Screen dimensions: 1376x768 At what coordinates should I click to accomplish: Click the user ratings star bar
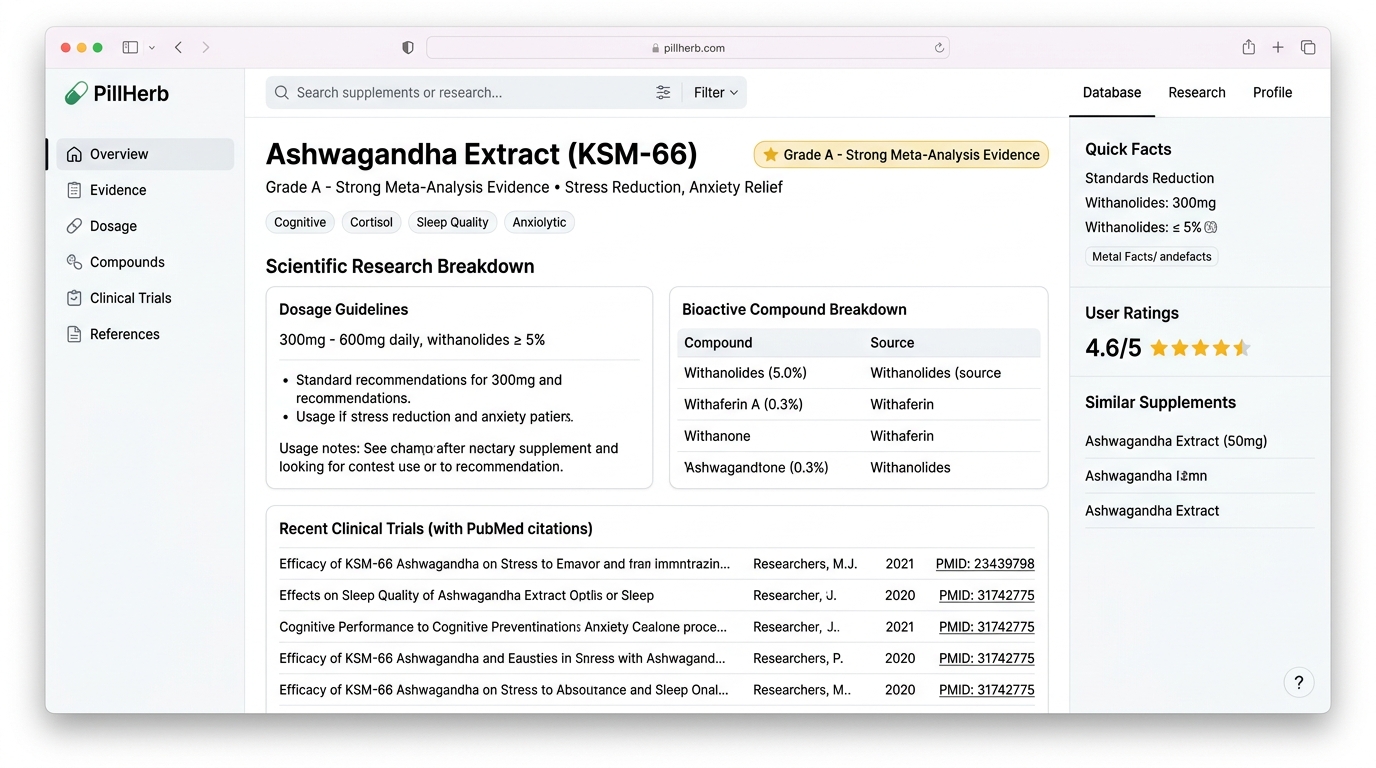tap(1200, 348)
